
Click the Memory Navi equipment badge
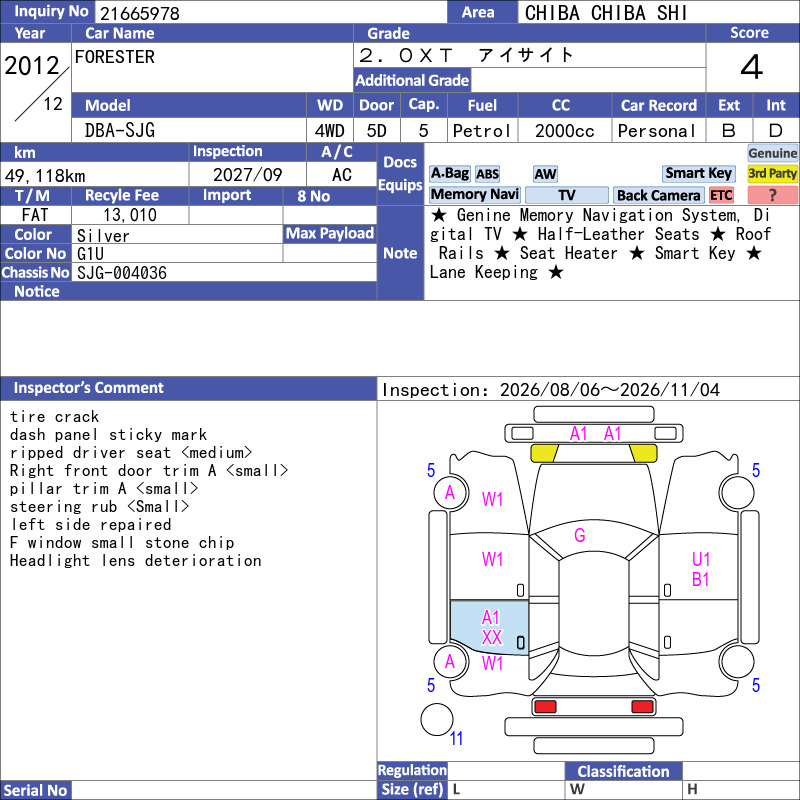(x=474, y=195)
